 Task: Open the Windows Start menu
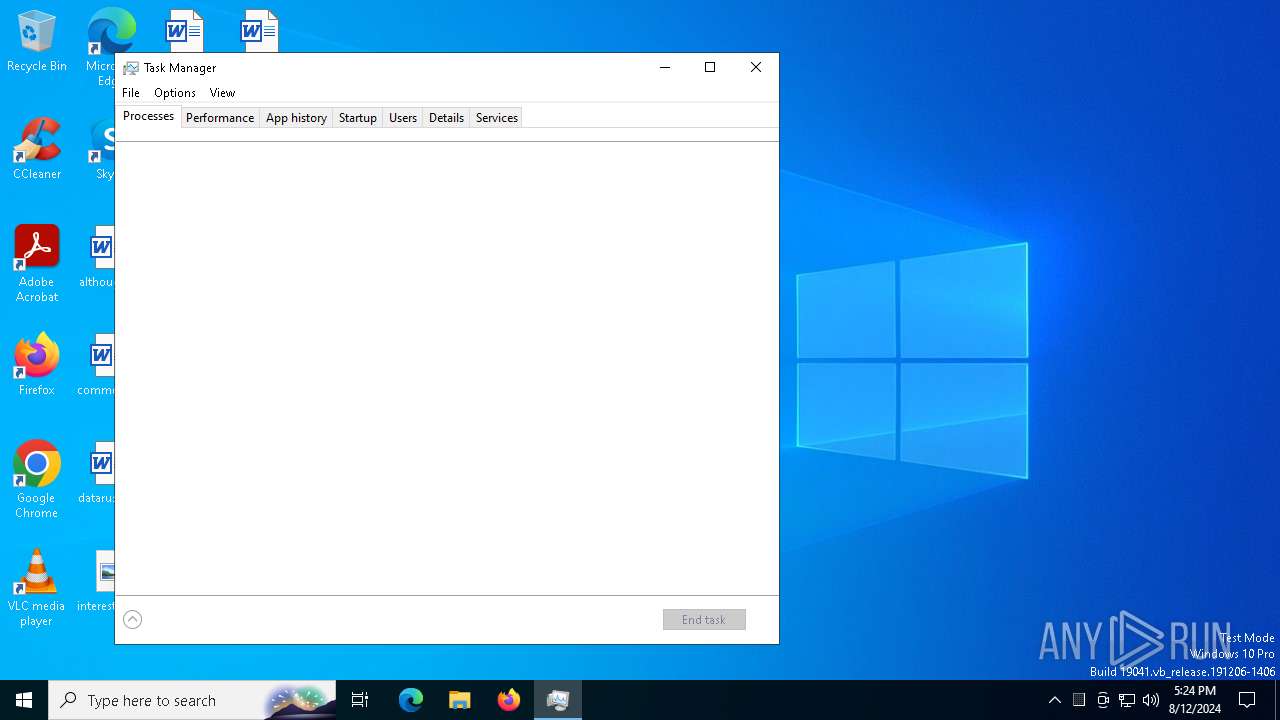[24, 700]
